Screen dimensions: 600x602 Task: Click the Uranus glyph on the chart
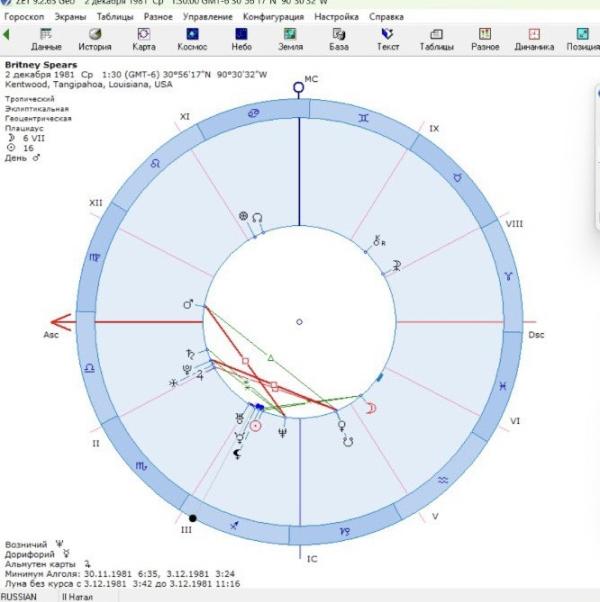240,419
